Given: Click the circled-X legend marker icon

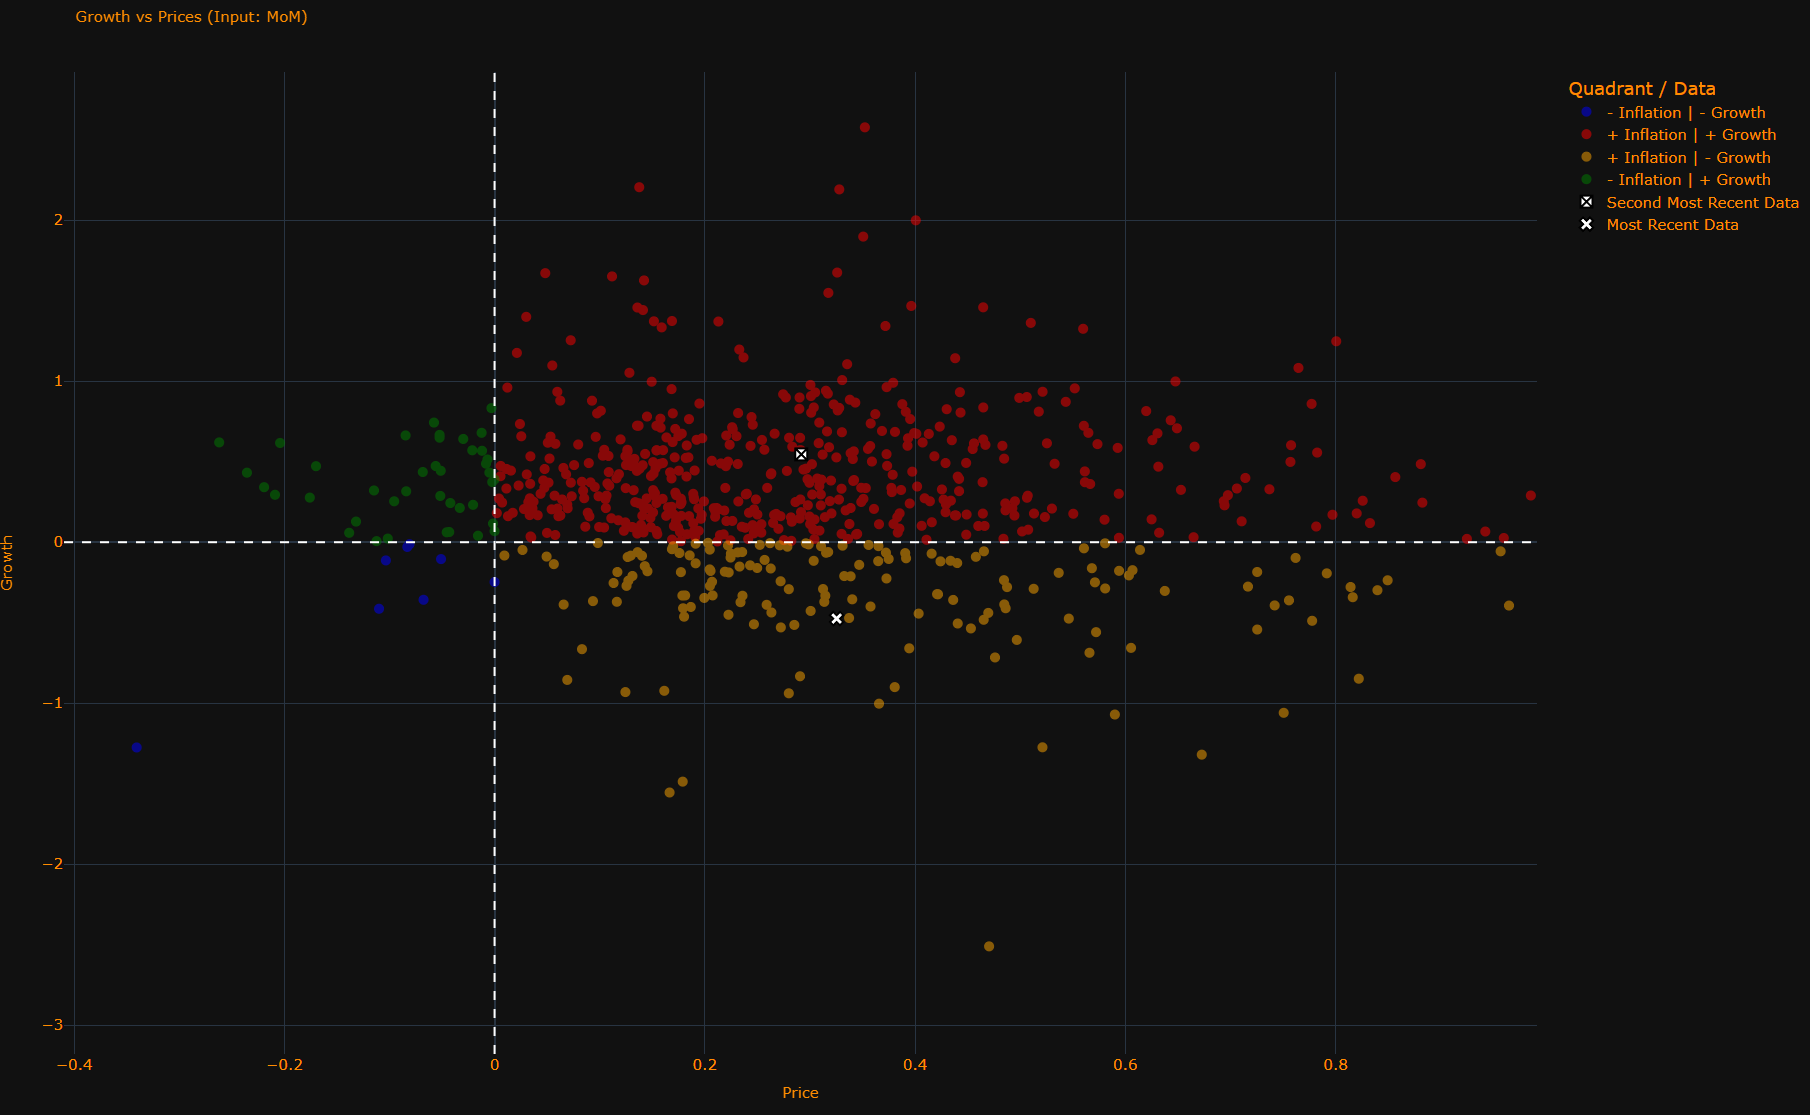Looking at the screenshot, I should coord(1586,202).
